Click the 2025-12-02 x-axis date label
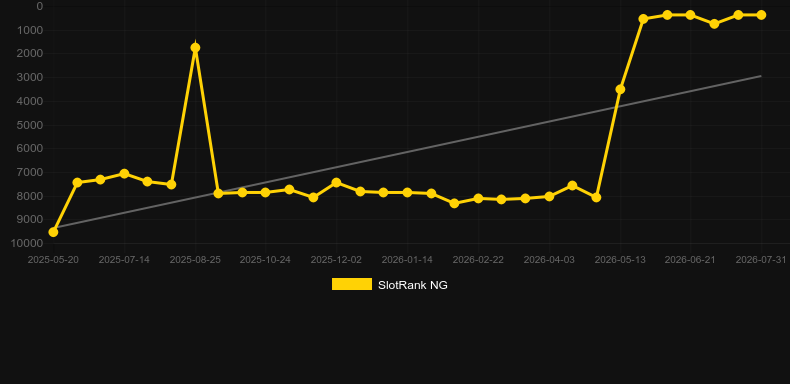 pos(336,260)
